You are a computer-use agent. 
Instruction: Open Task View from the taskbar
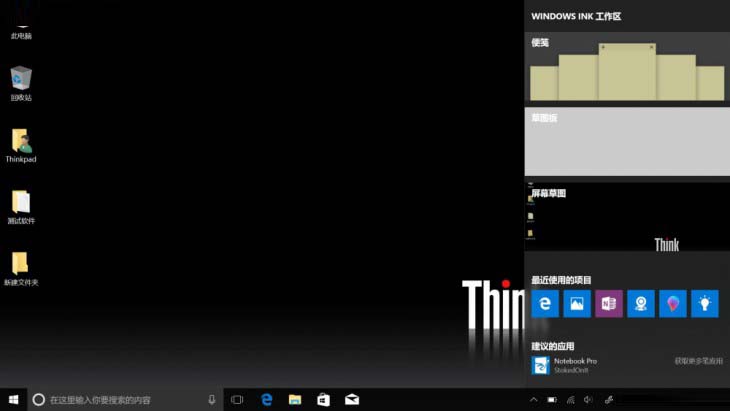click(x=237, y=399)
